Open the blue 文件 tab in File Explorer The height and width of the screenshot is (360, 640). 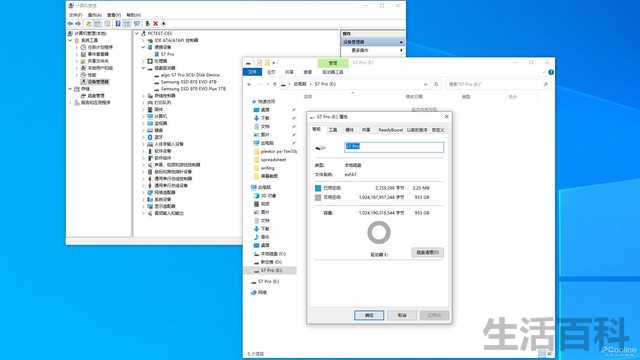click(x=252, y=72)
